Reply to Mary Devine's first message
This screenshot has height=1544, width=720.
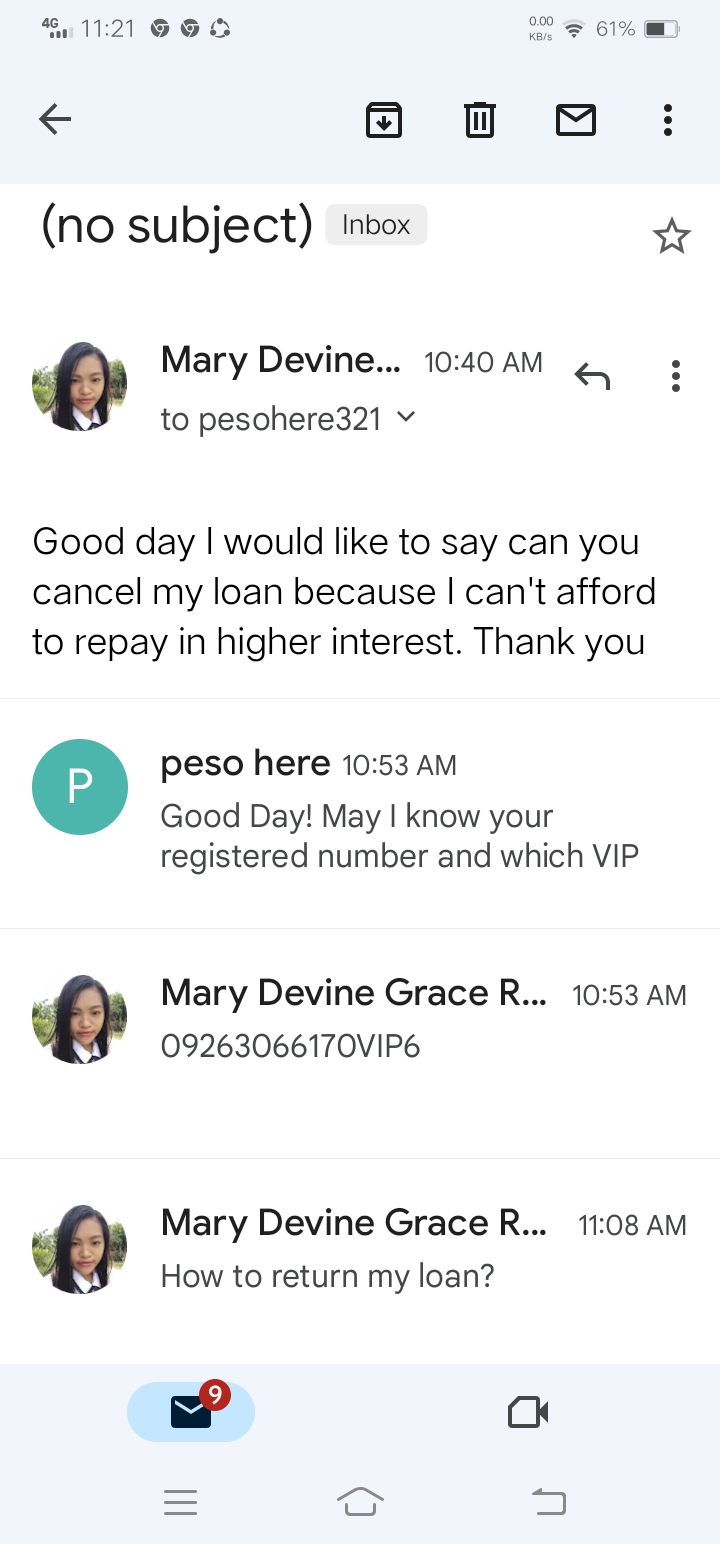(x=592, y=376)
